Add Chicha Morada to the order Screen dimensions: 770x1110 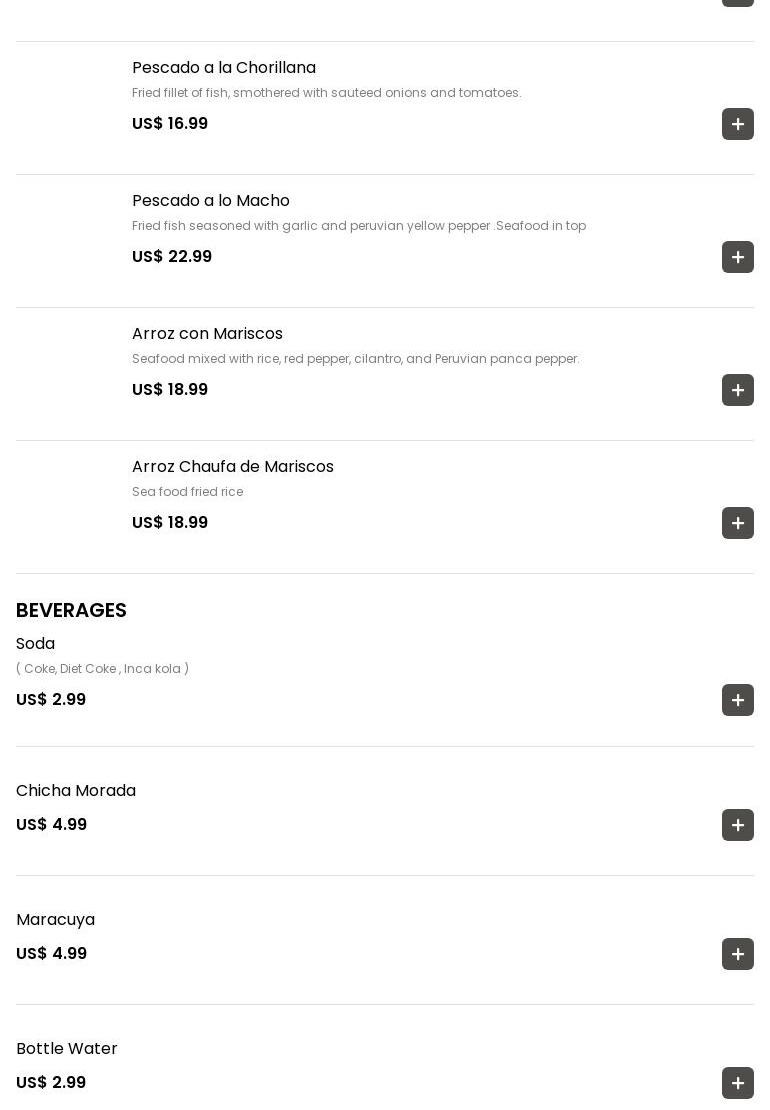pyautogui.click(x=738, y=825)
